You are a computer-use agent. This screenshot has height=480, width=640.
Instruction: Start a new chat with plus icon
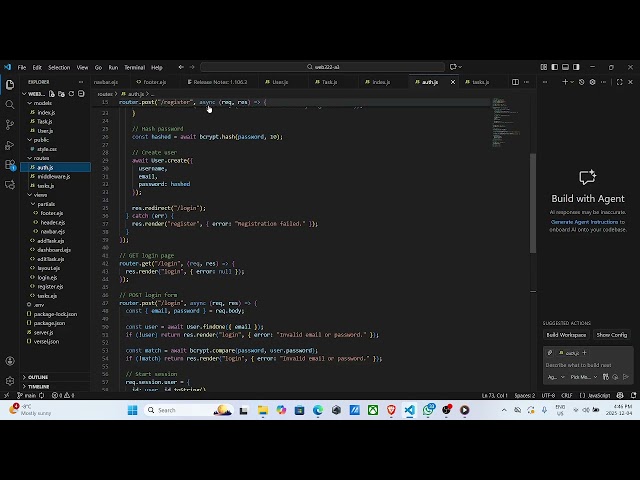pyautogui.click(x=565, y=82)
